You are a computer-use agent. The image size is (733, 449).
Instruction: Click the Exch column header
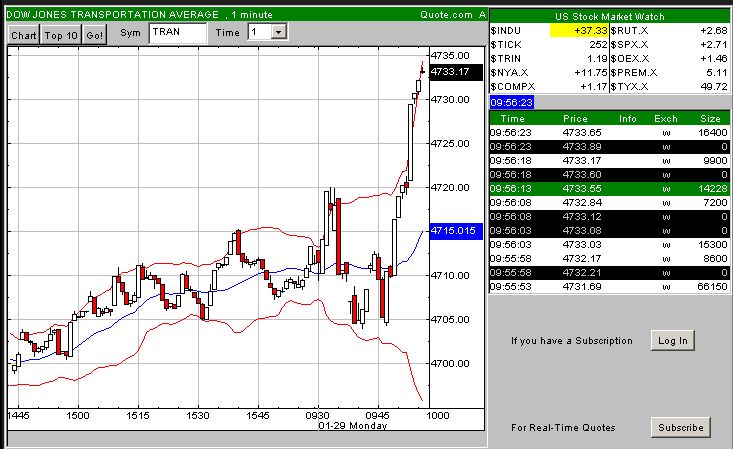point(666,119)
